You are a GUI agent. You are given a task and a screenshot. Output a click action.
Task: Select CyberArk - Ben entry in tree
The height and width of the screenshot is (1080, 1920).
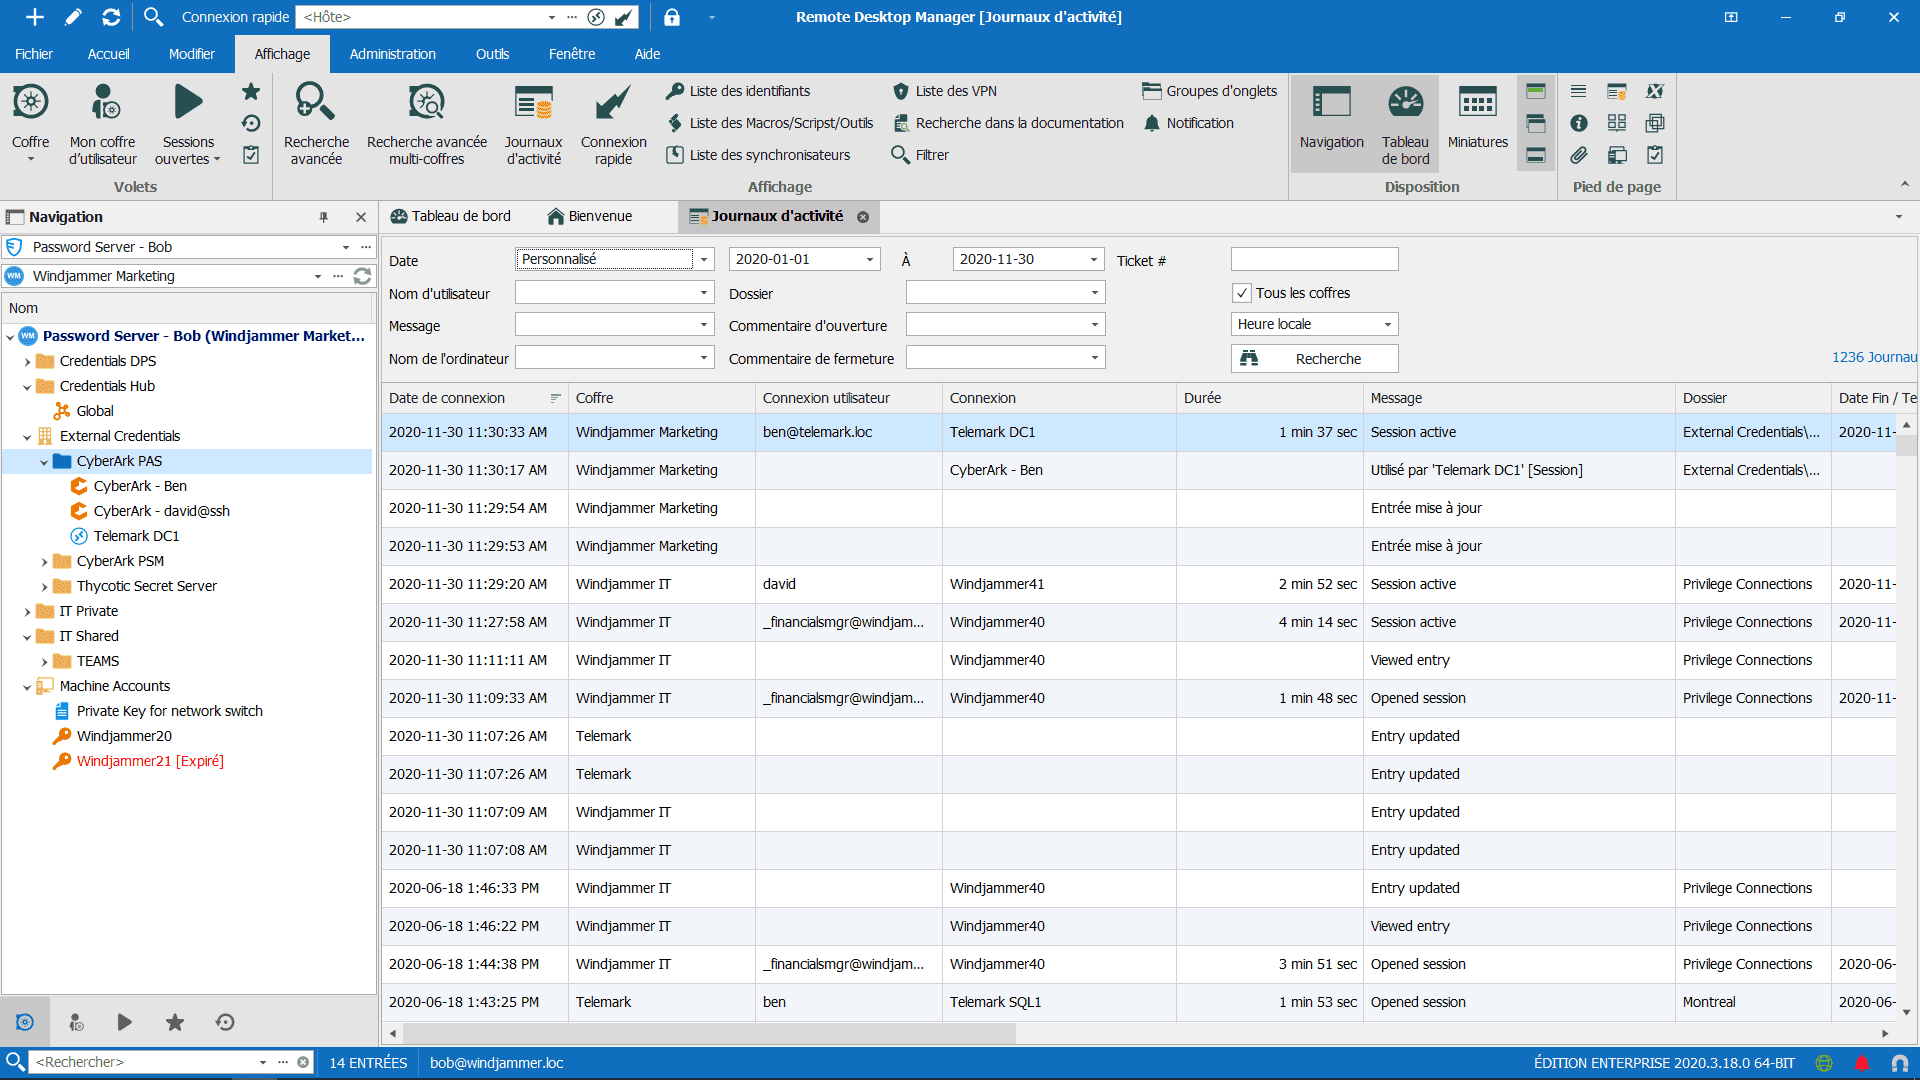(x=140, y=486)
